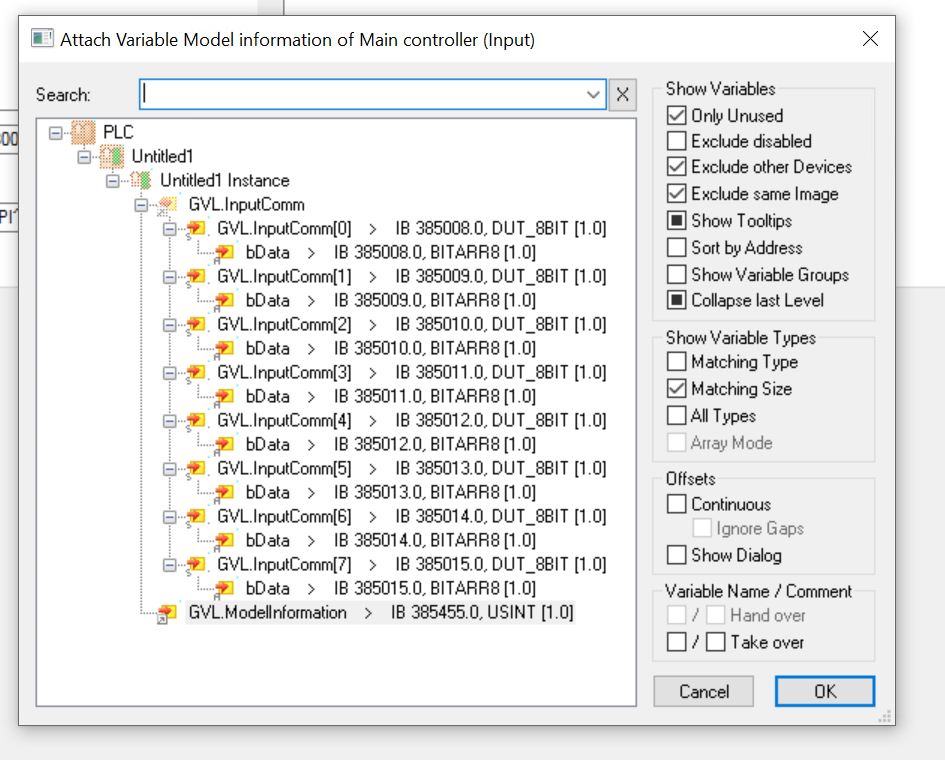Click the GVL.InputComm[5] input variable icon
945x760 pixels.
point(195,469)
